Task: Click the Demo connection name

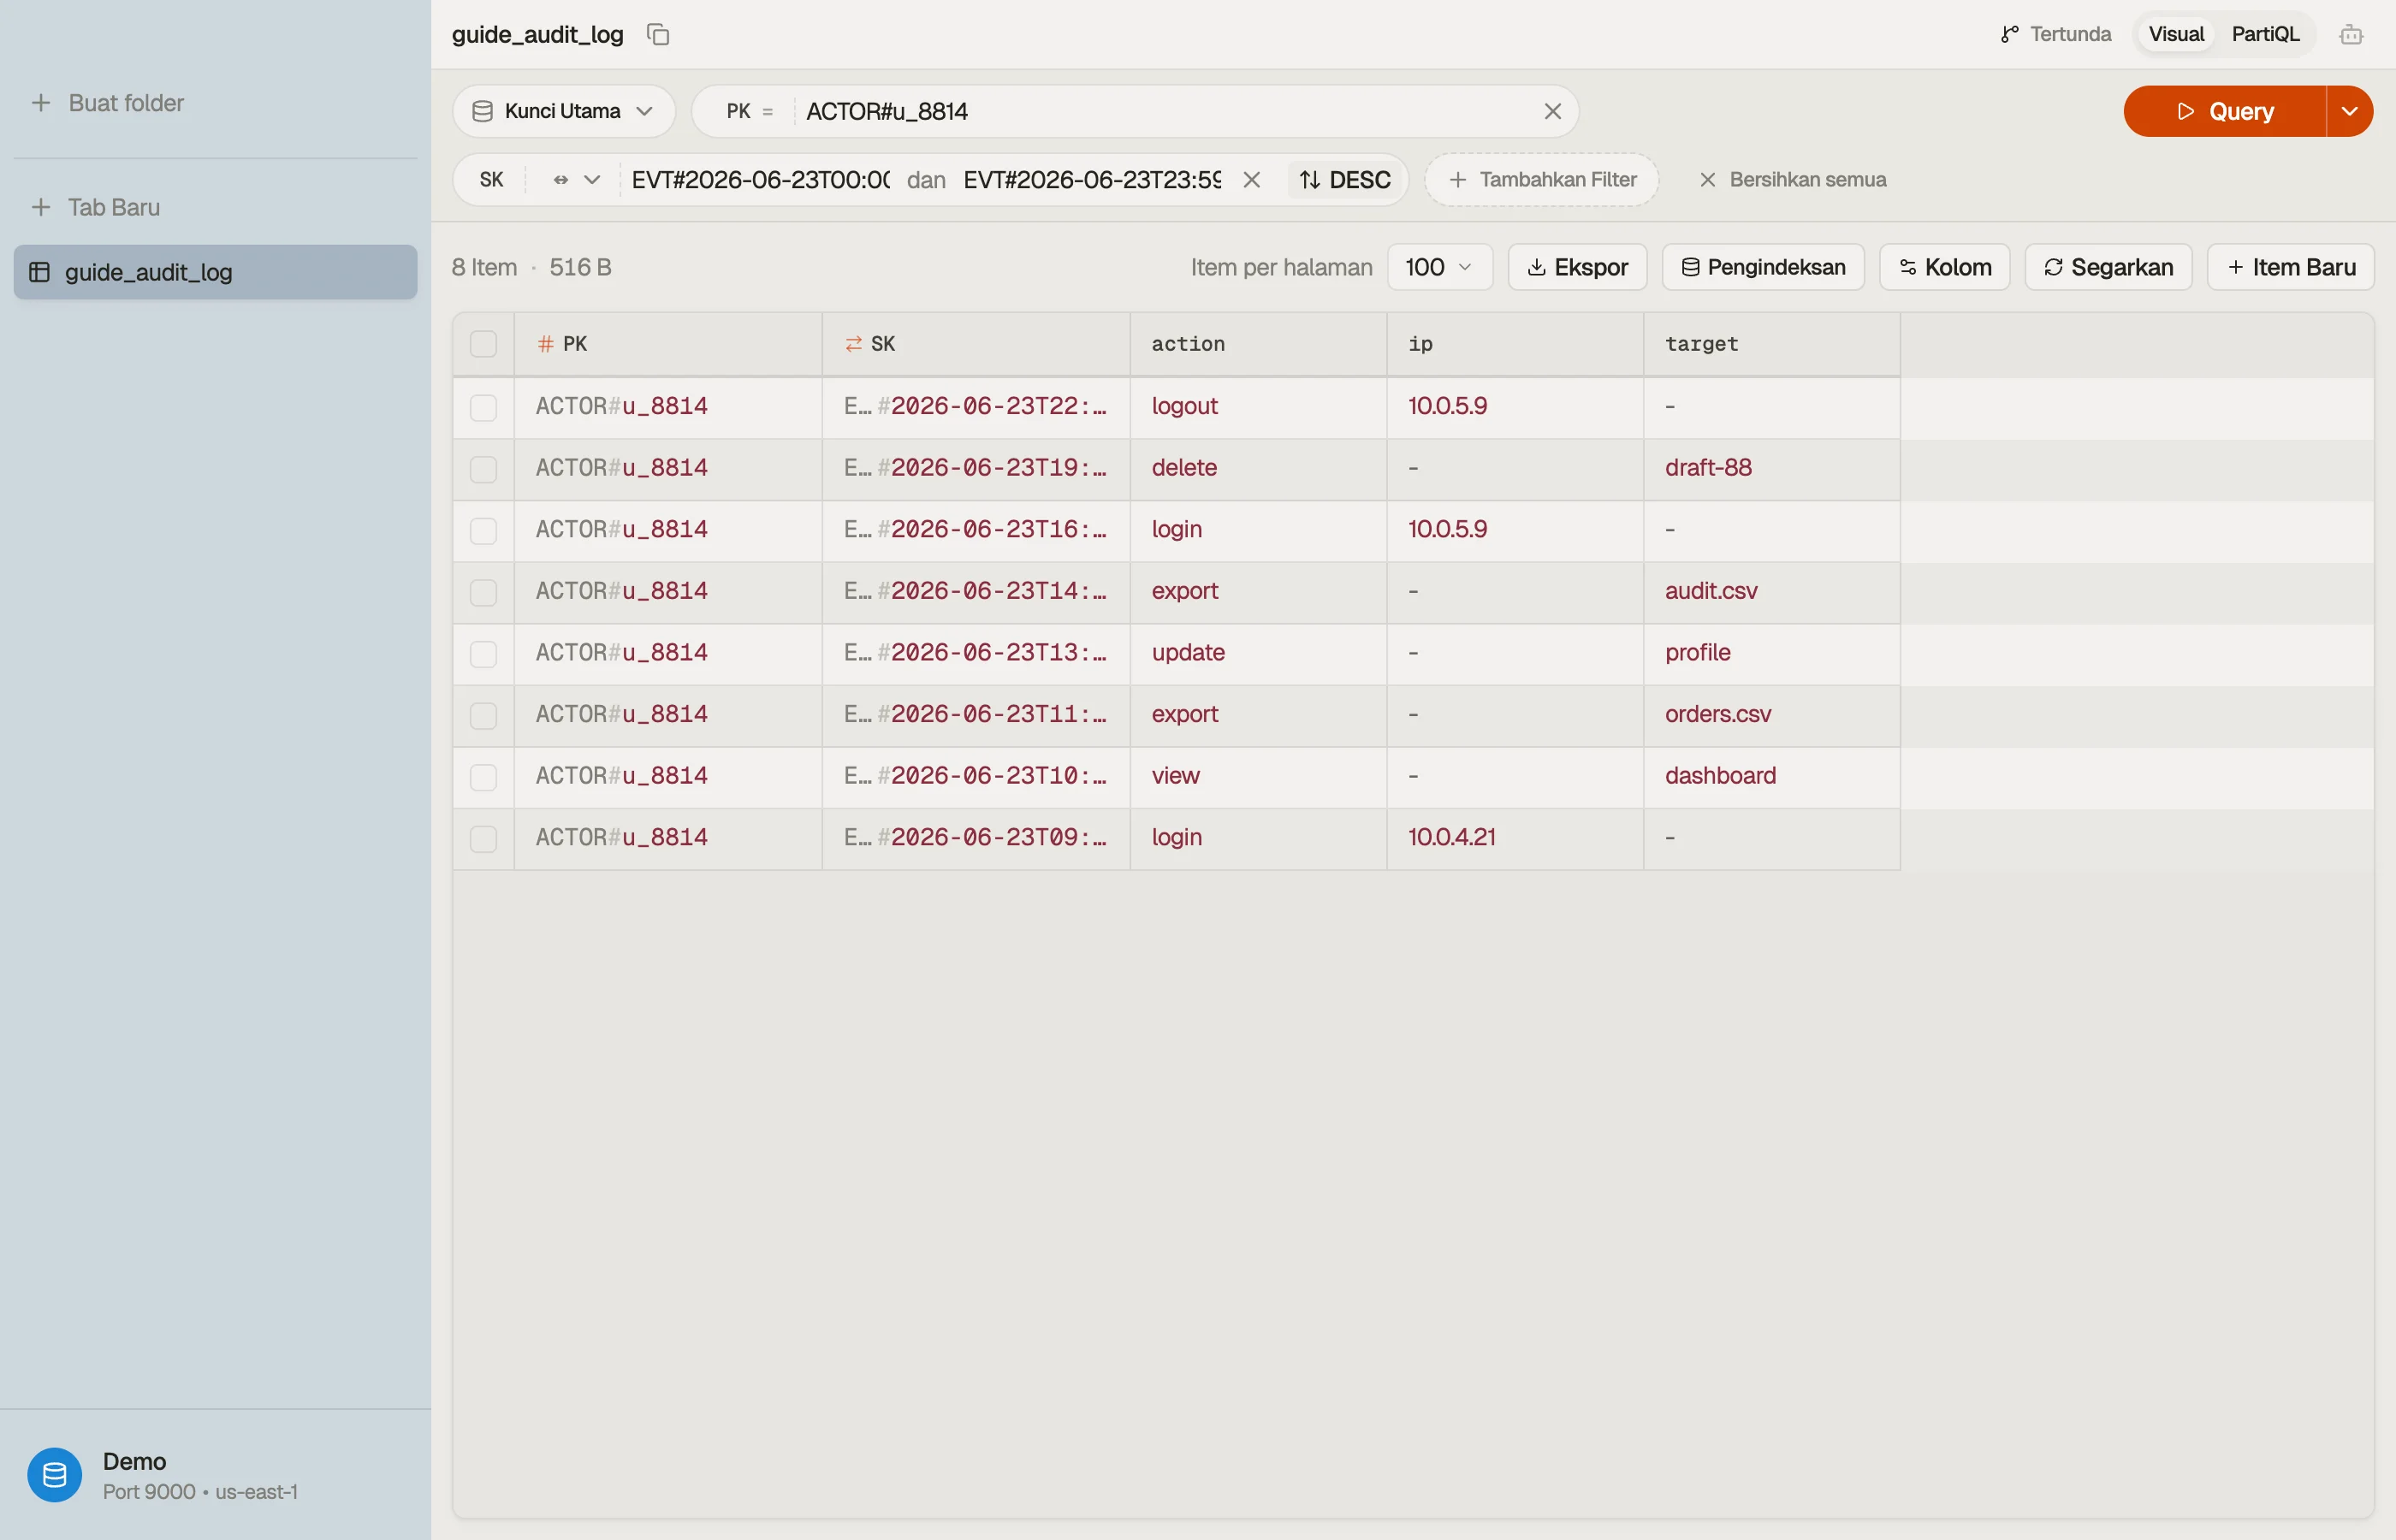Action: tap(134, 1461)
